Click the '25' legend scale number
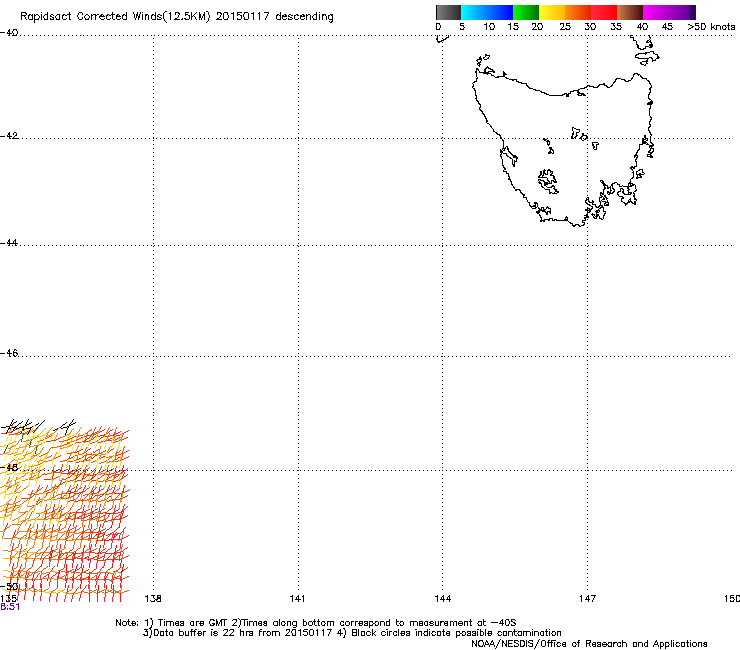 [x=565, y=27]
